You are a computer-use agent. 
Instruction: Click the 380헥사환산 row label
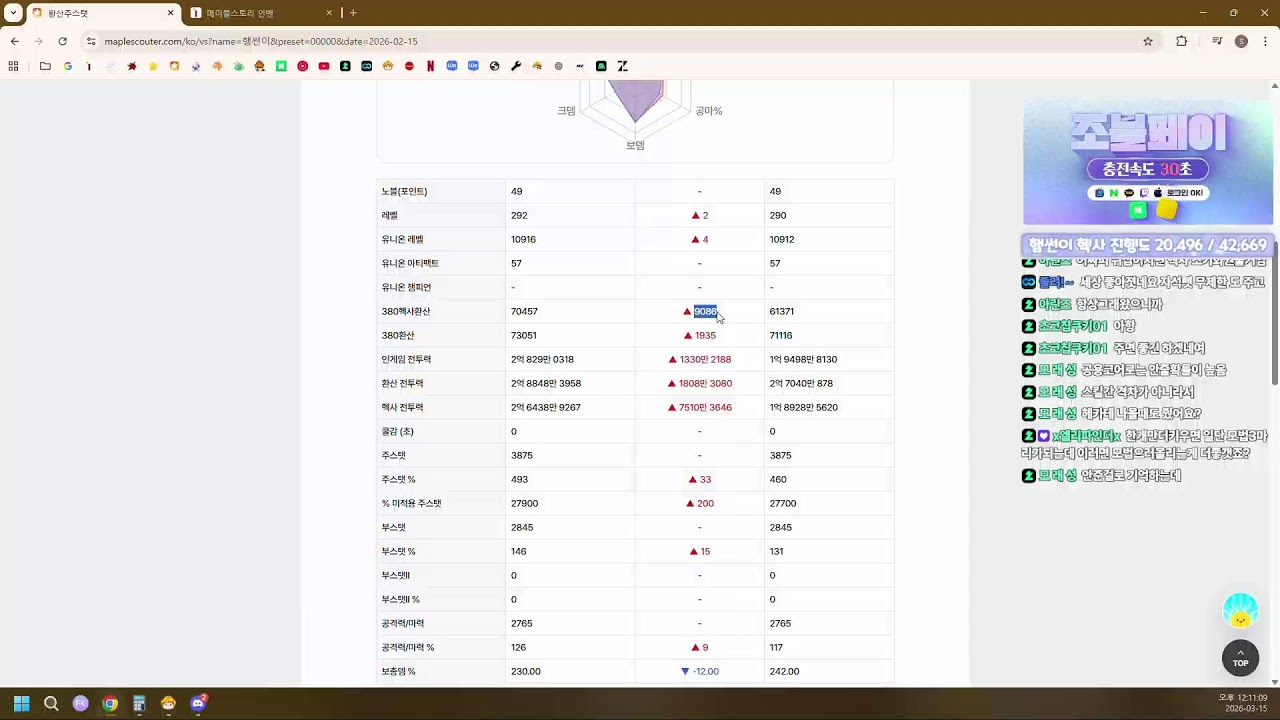[x=406, y=311]
